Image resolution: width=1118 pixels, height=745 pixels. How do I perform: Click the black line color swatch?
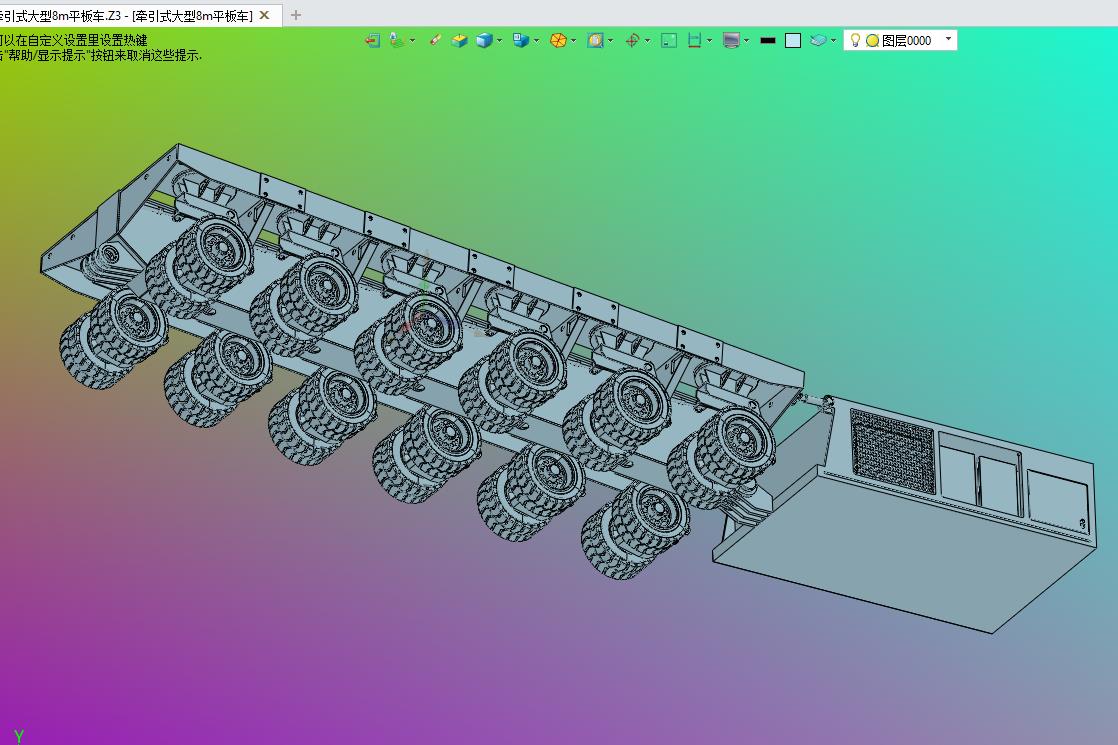pyautogui.click(x=768, y=41)
